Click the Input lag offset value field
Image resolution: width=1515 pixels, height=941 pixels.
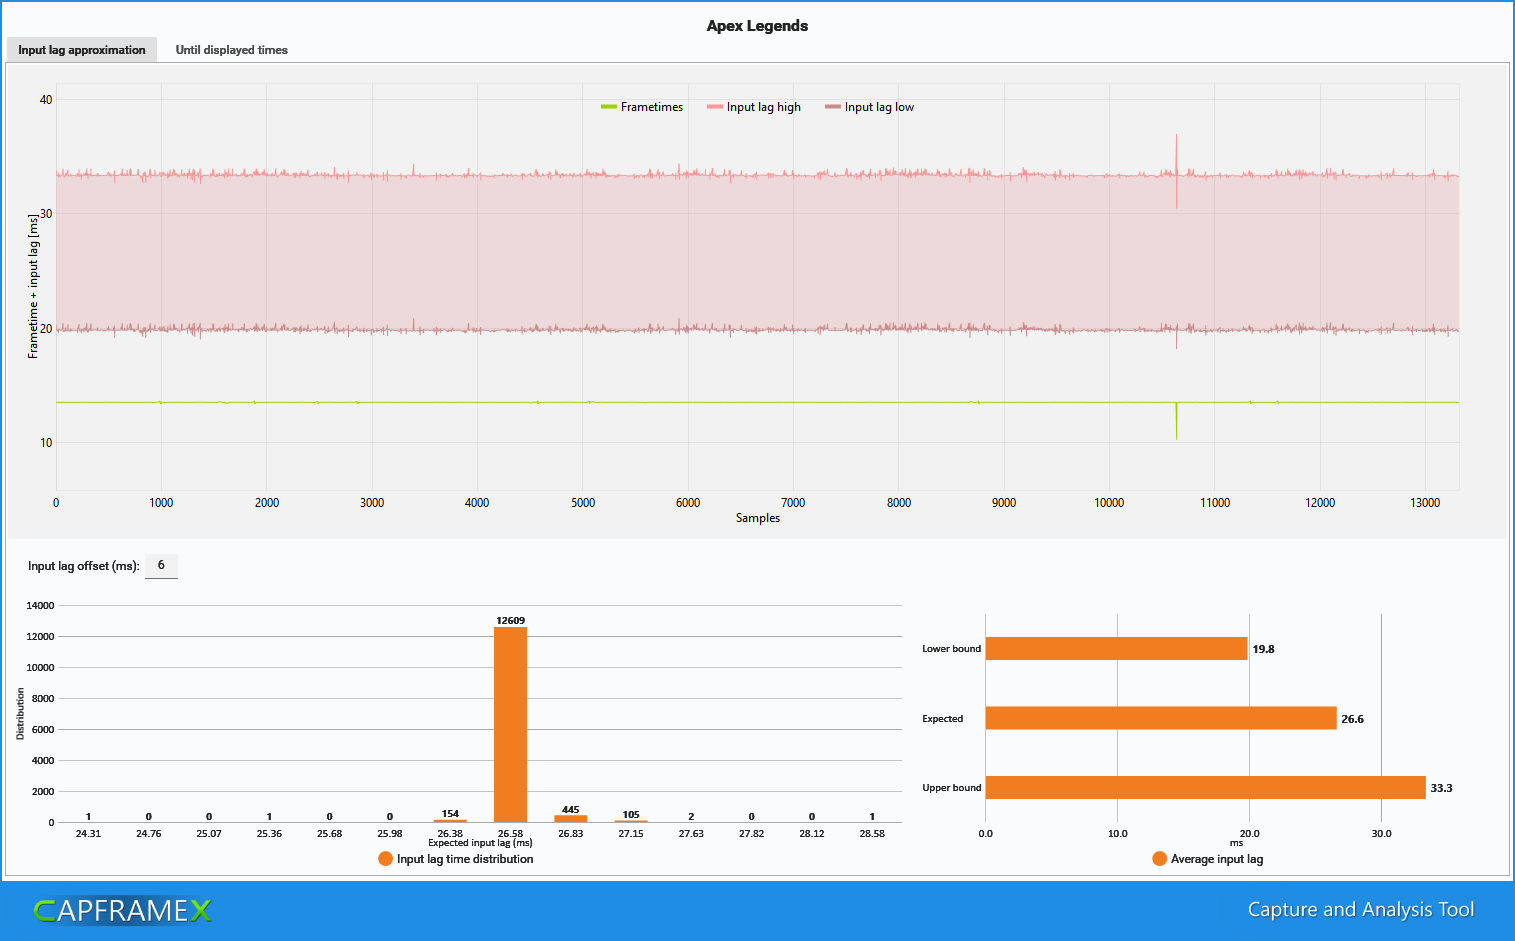(x=161, y=566)
